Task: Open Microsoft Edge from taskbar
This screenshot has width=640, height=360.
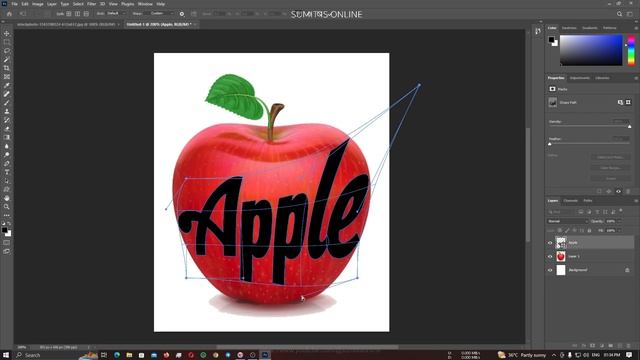Action: click(117, 355)
